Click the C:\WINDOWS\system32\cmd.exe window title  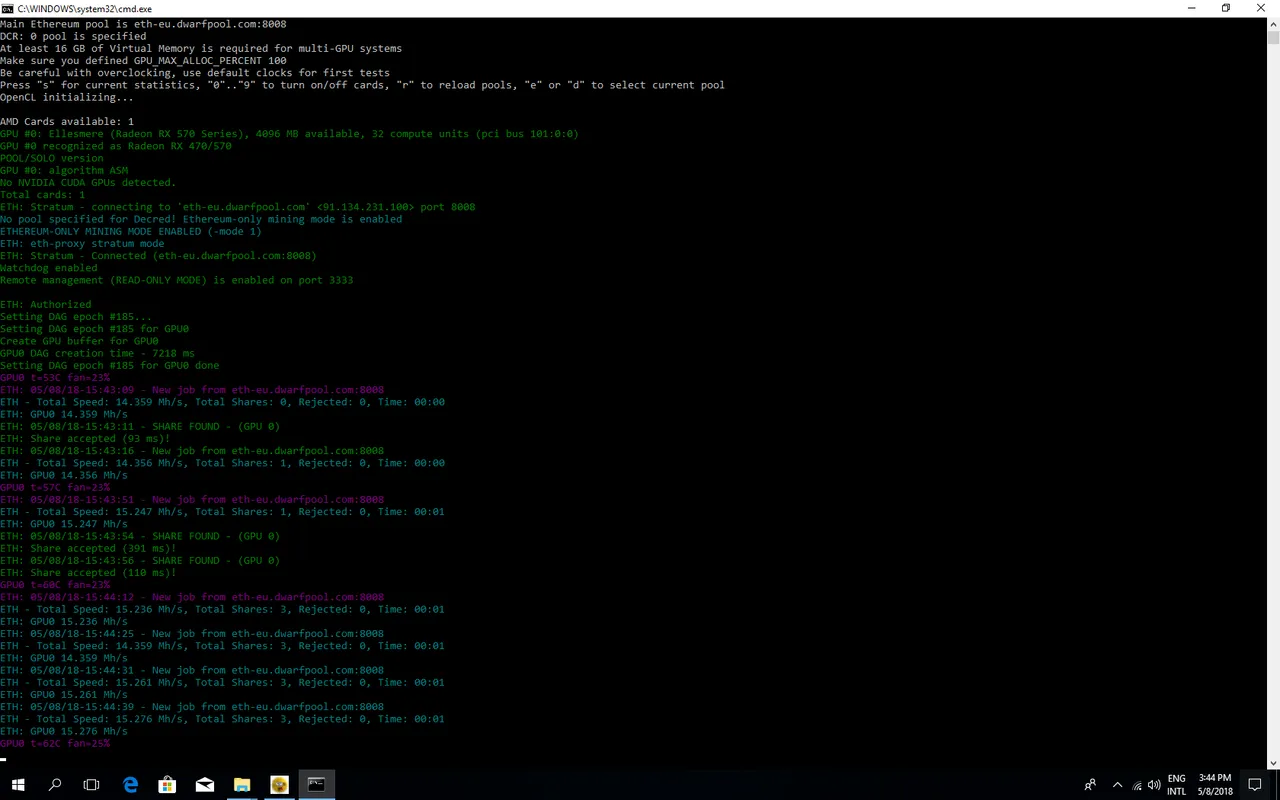click(x=85, y=9)
